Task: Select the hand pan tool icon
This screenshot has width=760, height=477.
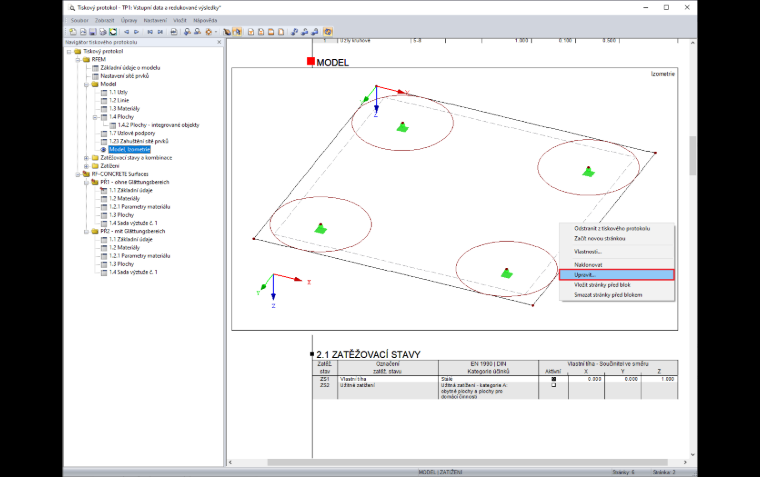Action: point(227,32)
